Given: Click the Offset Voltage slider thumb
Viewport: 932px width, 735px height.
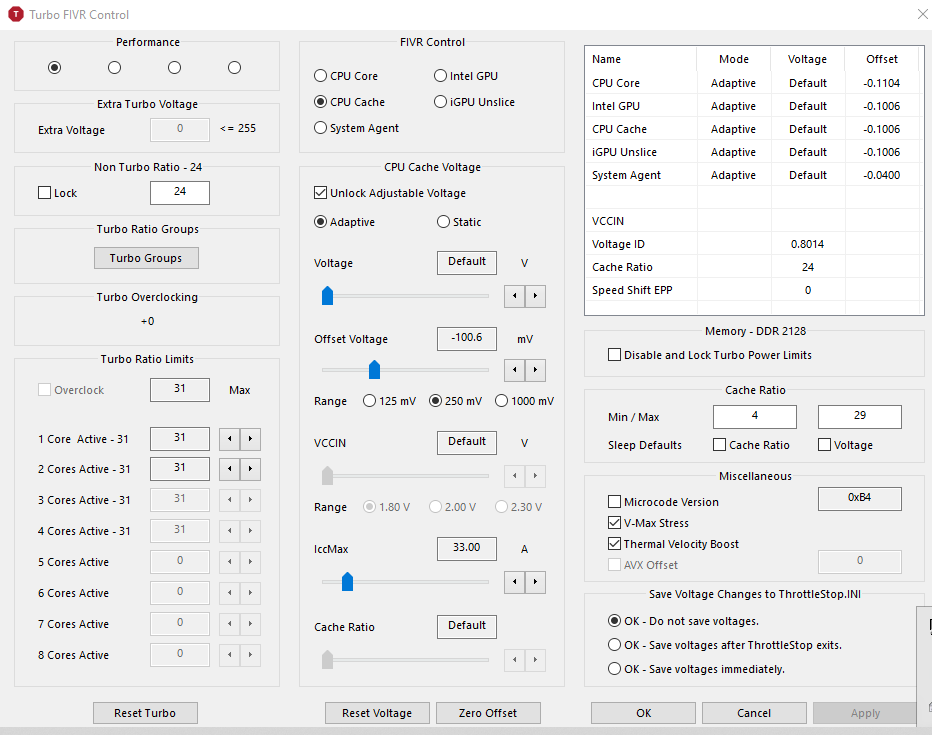Looking at the screenshot, I should pyautogui.click(x=374, y=370).
